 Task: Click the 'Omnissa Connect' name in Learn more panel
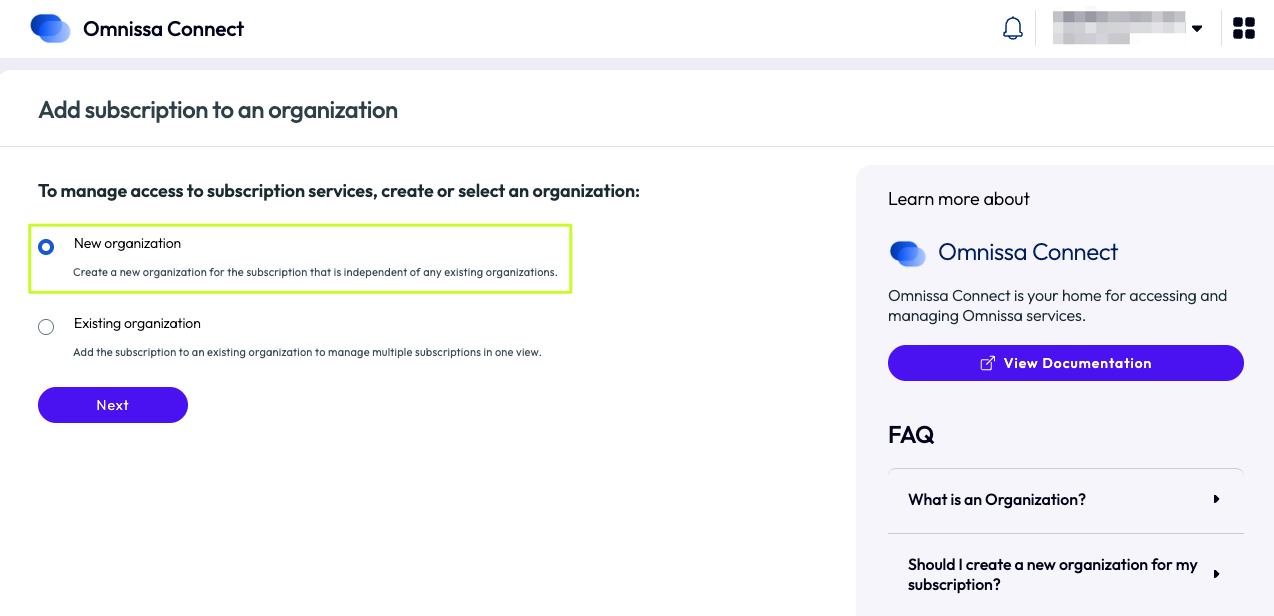pos(1027,253)
